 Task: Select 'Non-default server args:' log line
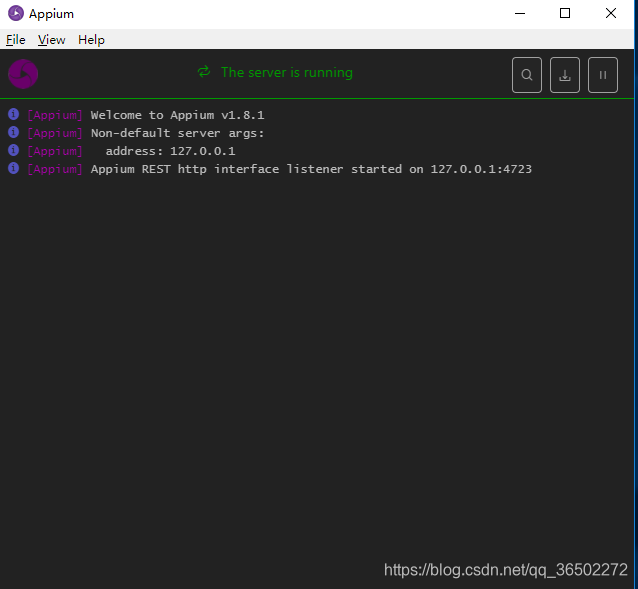177,133
